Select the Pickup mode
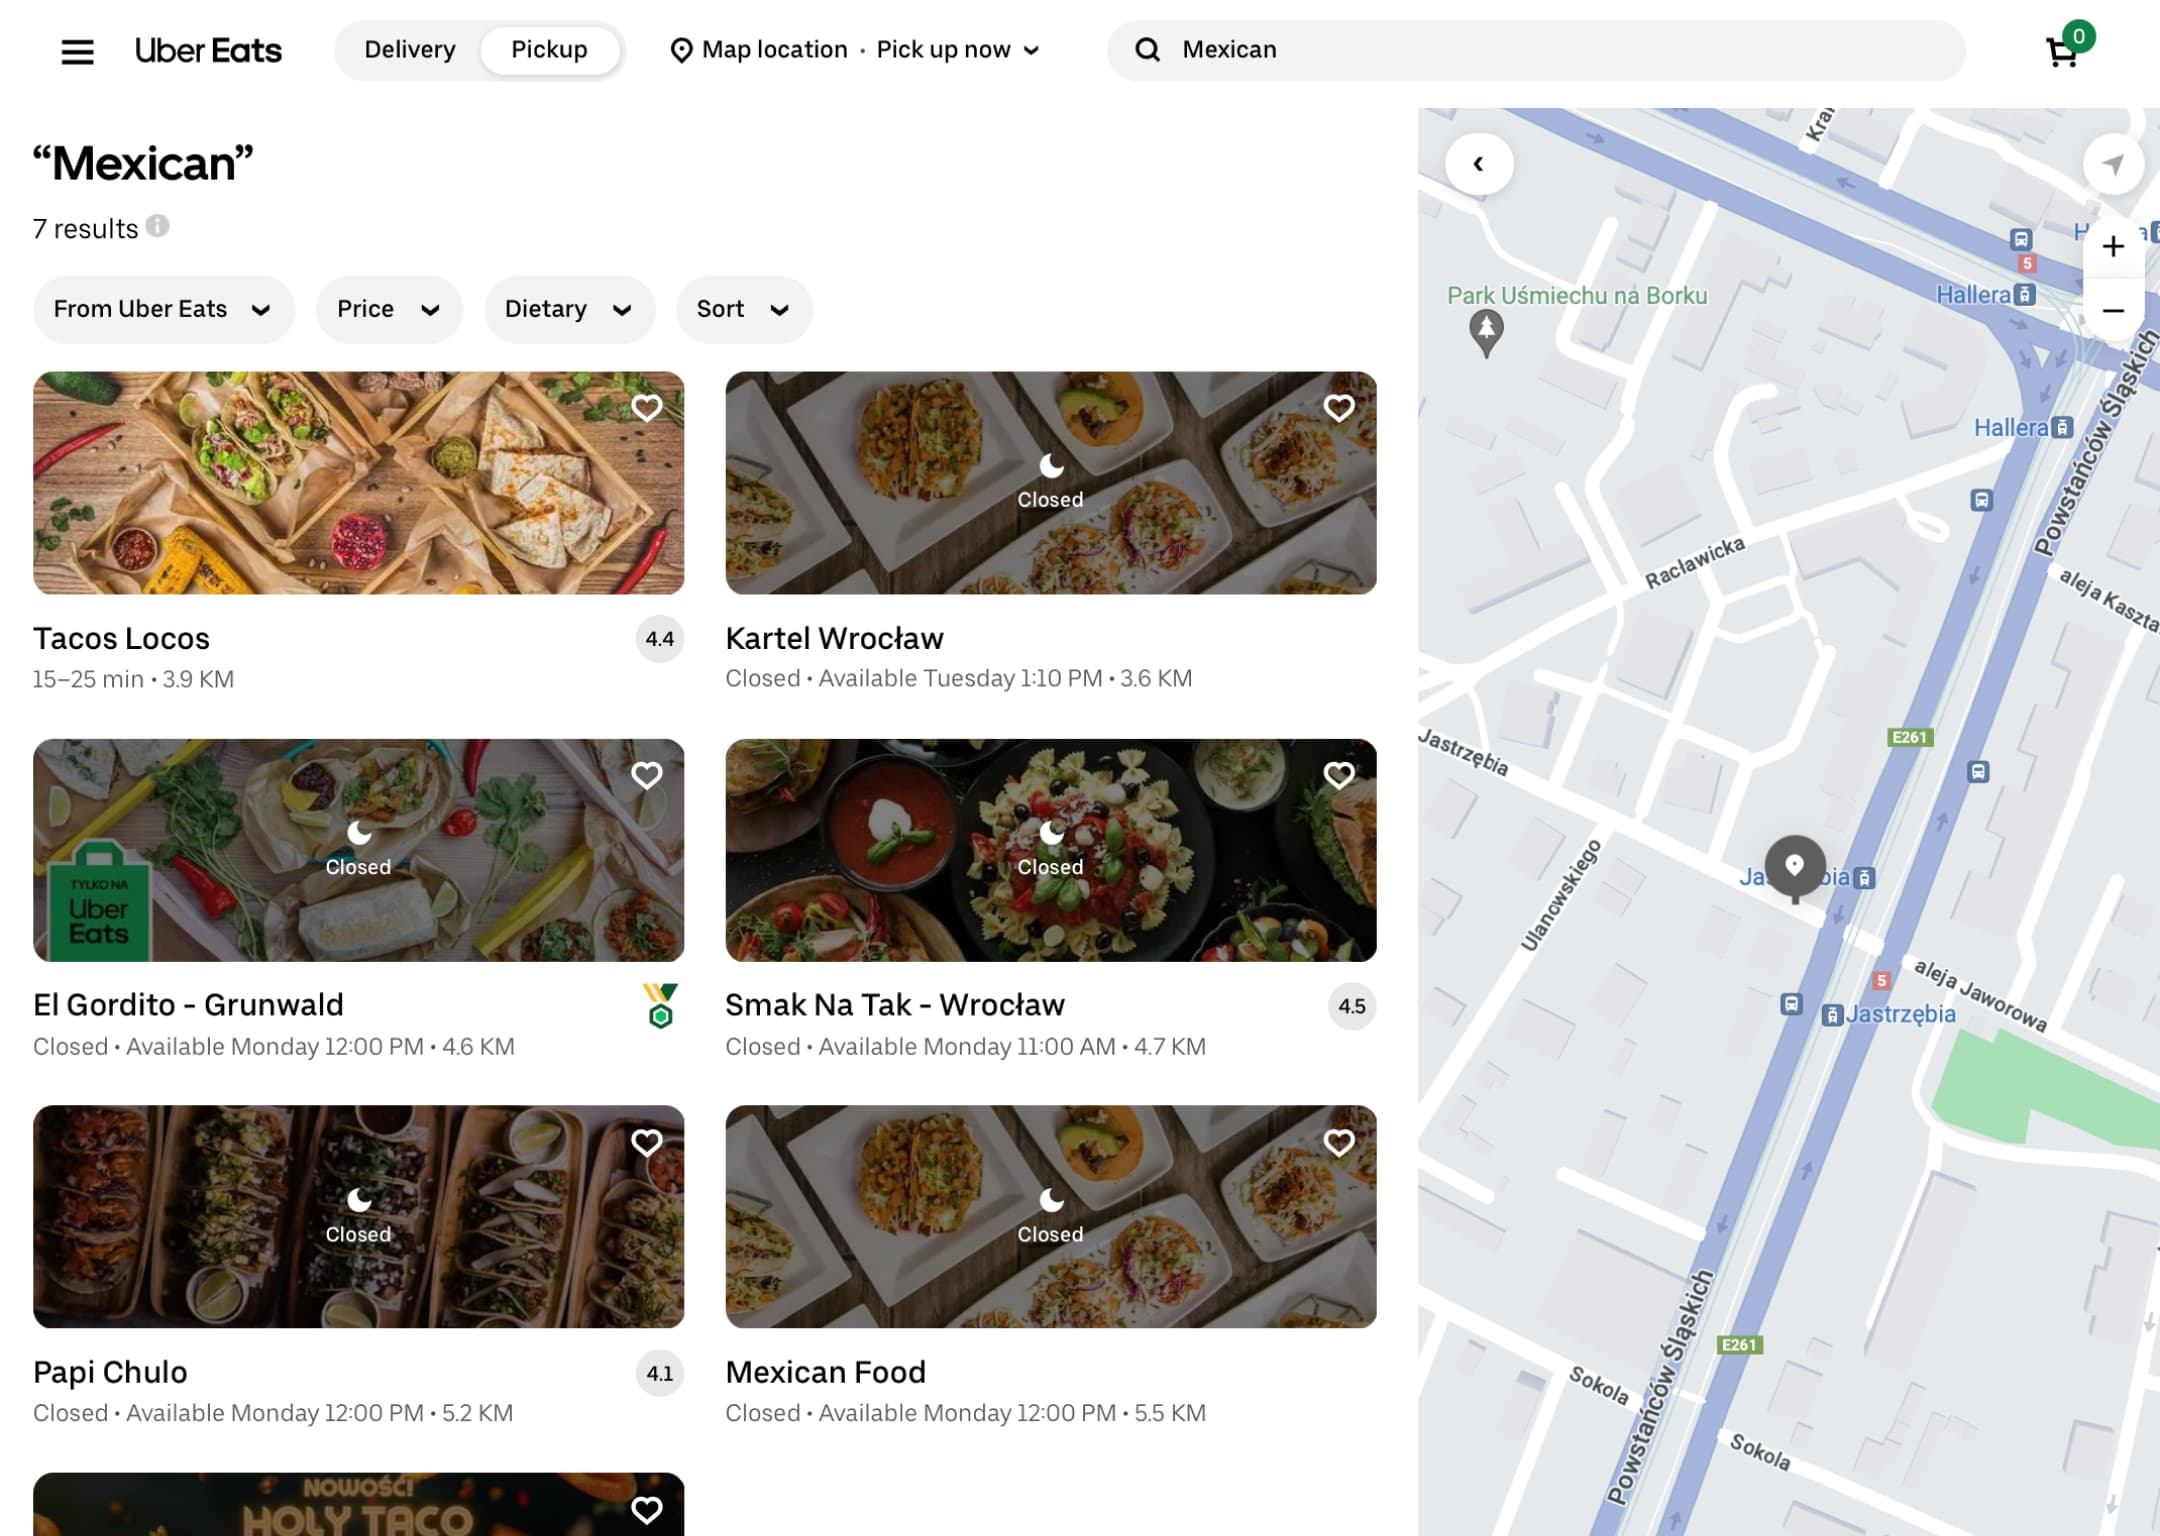This screenshot has width=2160, height=1536. click(x=549, y=50)
